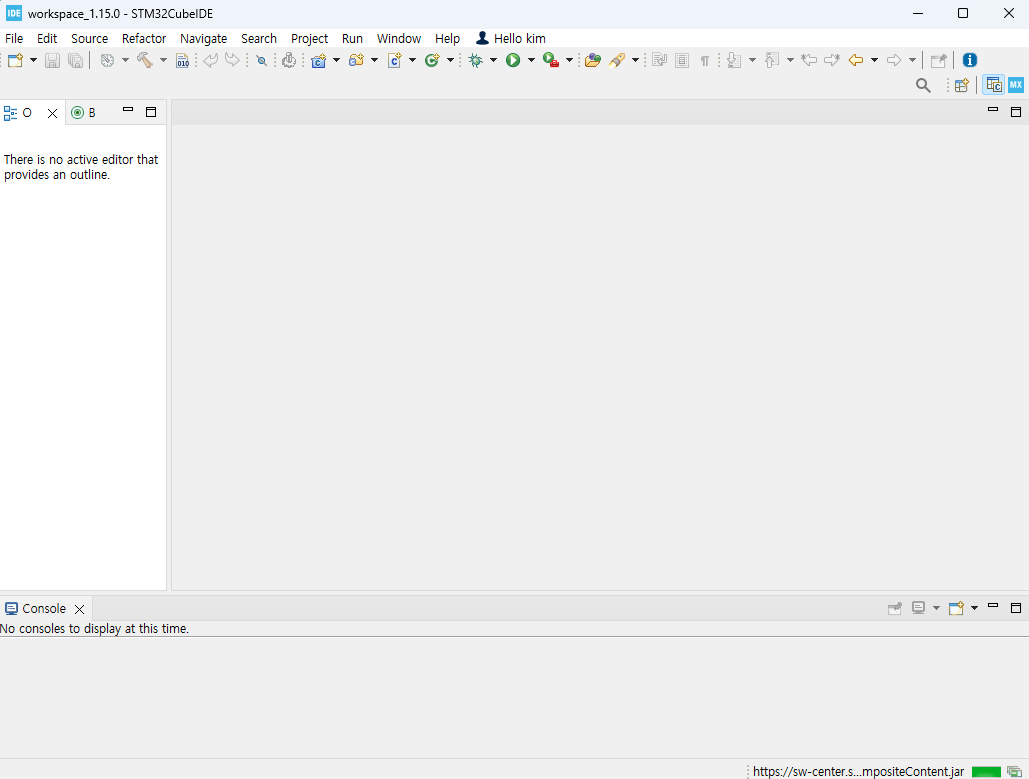The image size is (1029, 779).
Task: Open quick search with the magnifier icon
Action: [x=923, y=85]
